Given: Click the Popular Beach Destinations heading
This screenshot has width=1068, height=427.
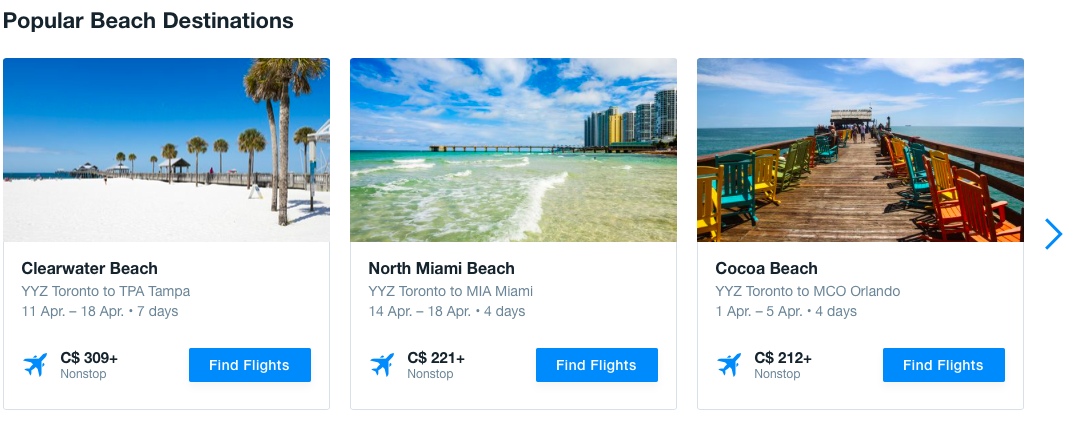Looking at the screenshot, I should [148, 20].
